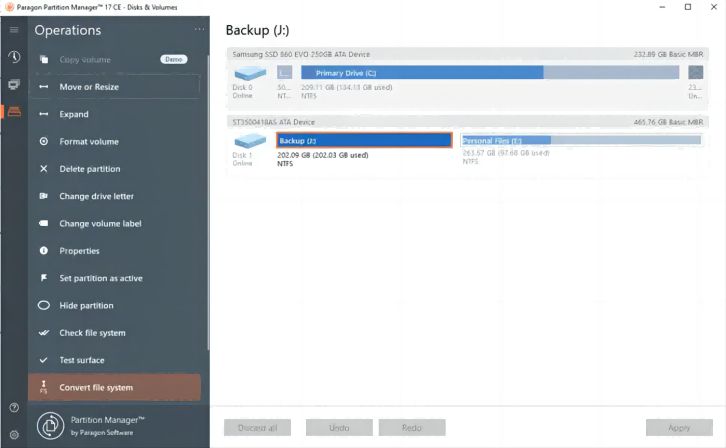The width and height of the screenshot is (726, 448).
Task: Choose Format volume operation
Action: [116, 141]
